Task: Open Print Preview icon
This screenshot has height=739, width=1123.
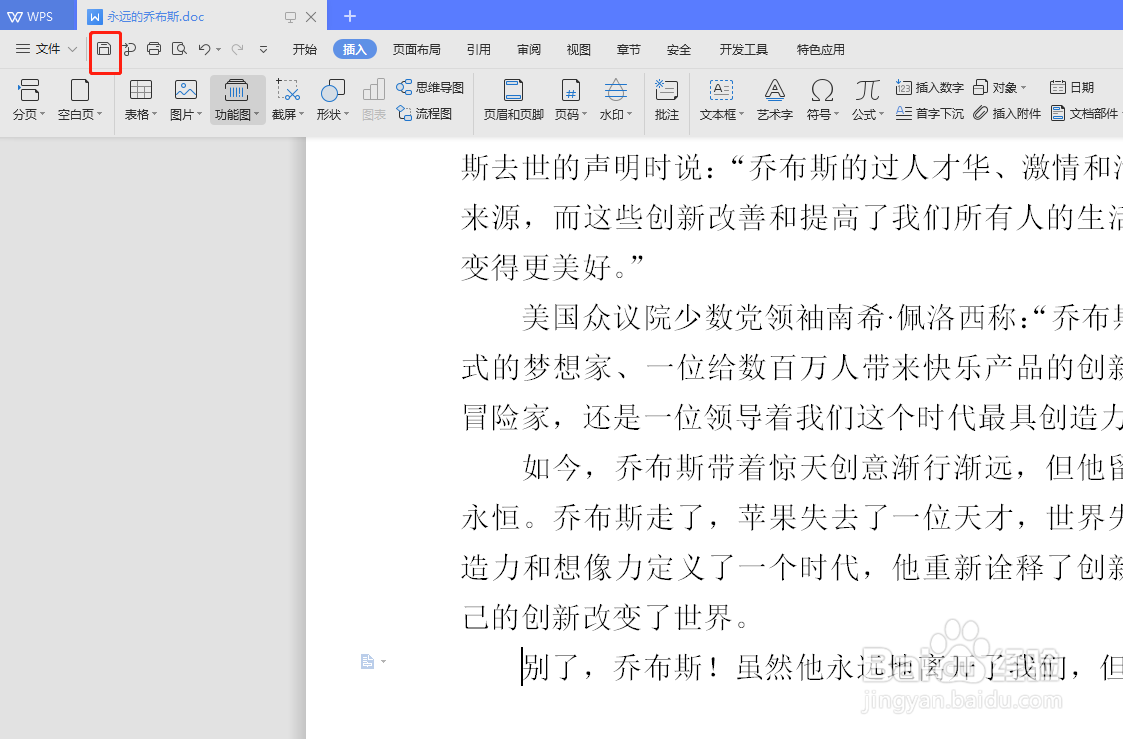Action: coord(179,49)
